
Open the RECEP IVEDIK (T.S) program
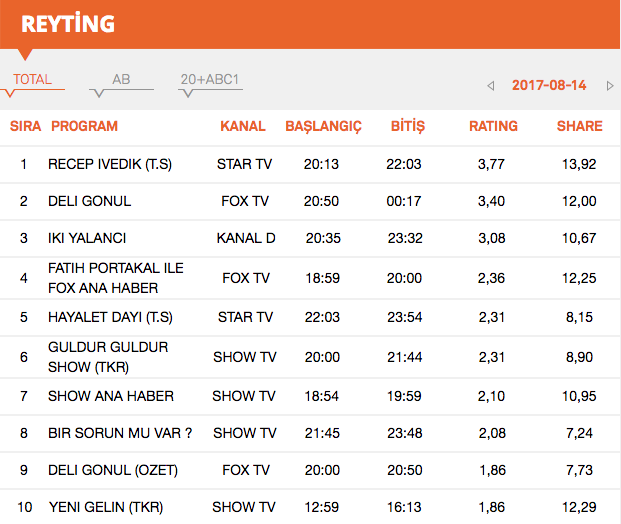click(110, 164)
